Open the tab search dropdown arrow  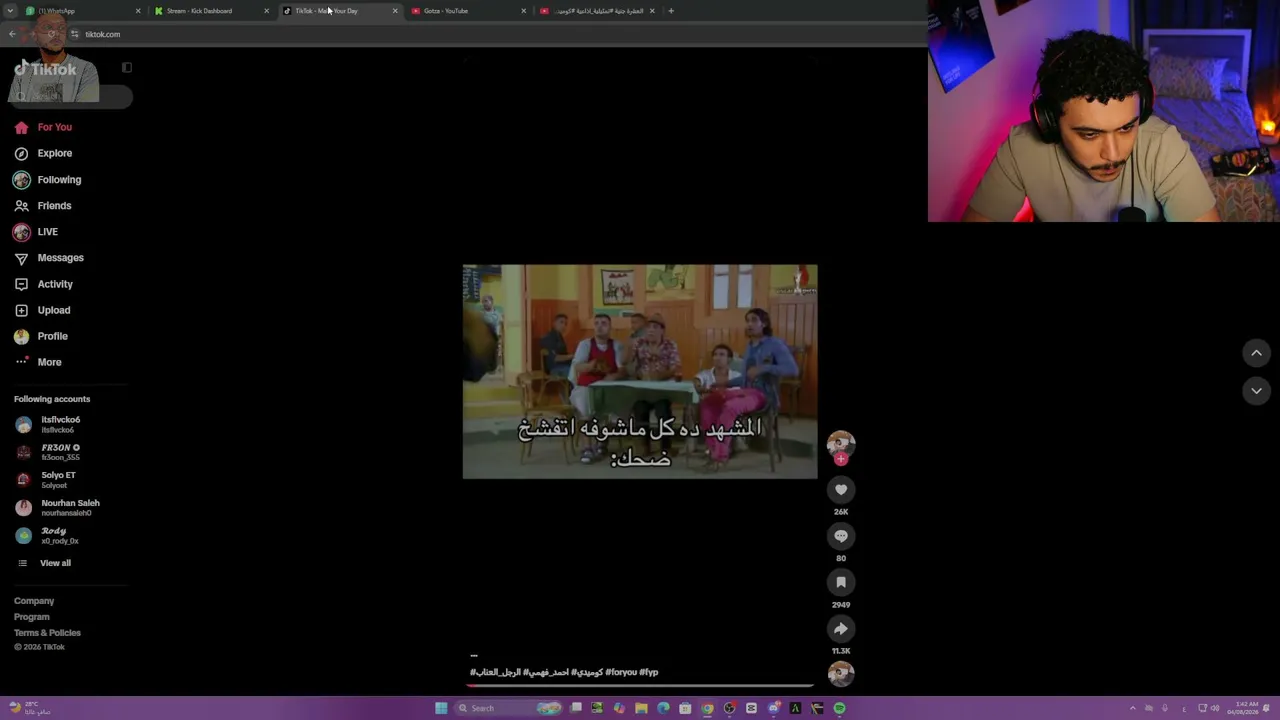tap(10, 11)
